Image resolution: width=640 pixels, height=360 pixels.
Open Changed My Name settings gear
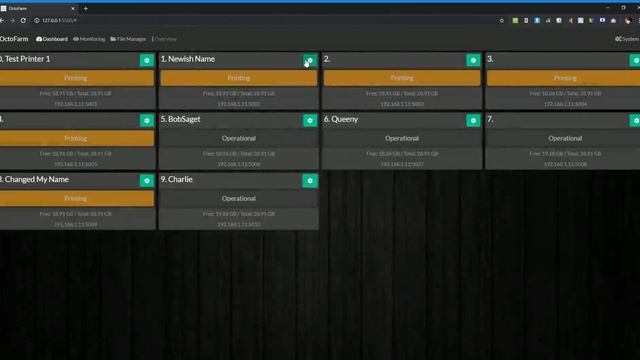147,180
